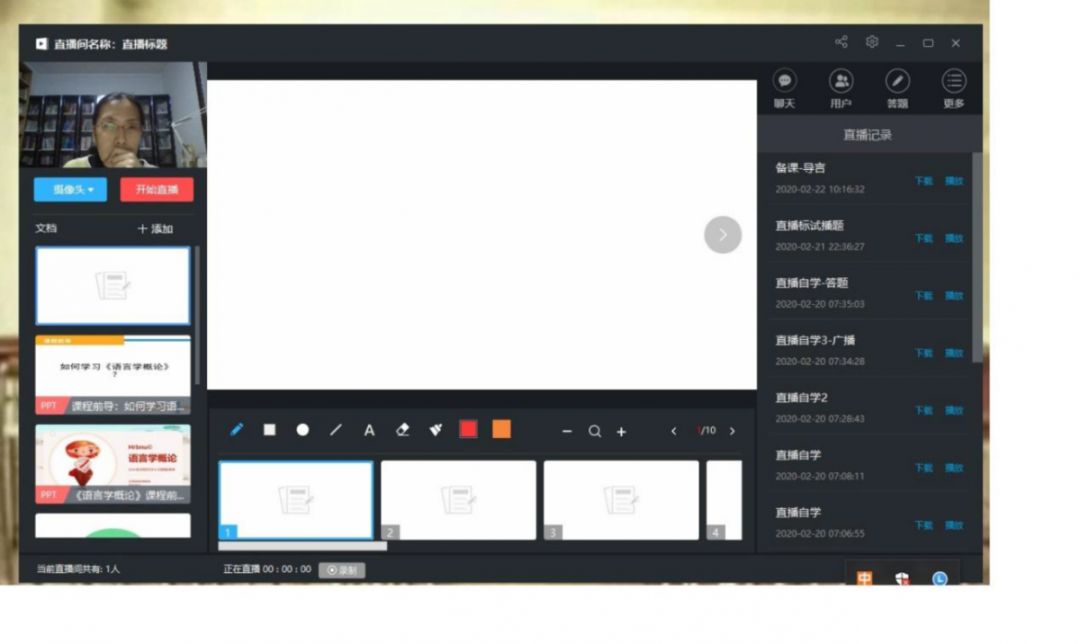Expand the 摄像头 camera dropdown
Viewport: 1080px width, 644px height.
pyautogui.click(x=70, y=190)
